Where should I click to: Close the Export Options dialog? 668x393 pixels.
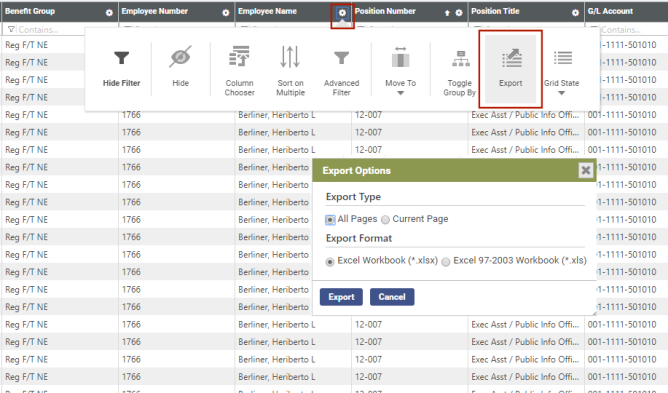tap(586, 170)
